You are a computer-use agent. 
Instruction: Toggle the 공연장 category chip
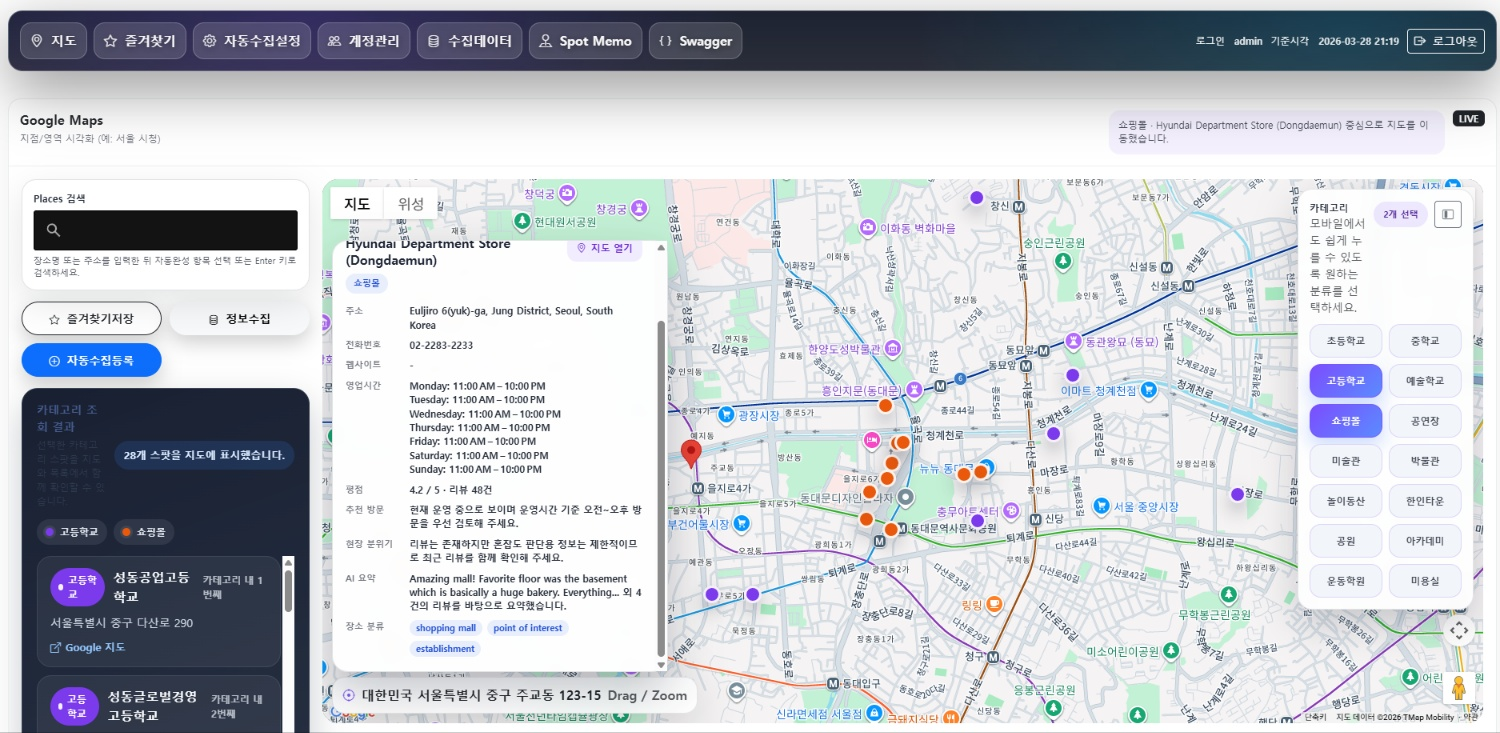[1426, 421]
